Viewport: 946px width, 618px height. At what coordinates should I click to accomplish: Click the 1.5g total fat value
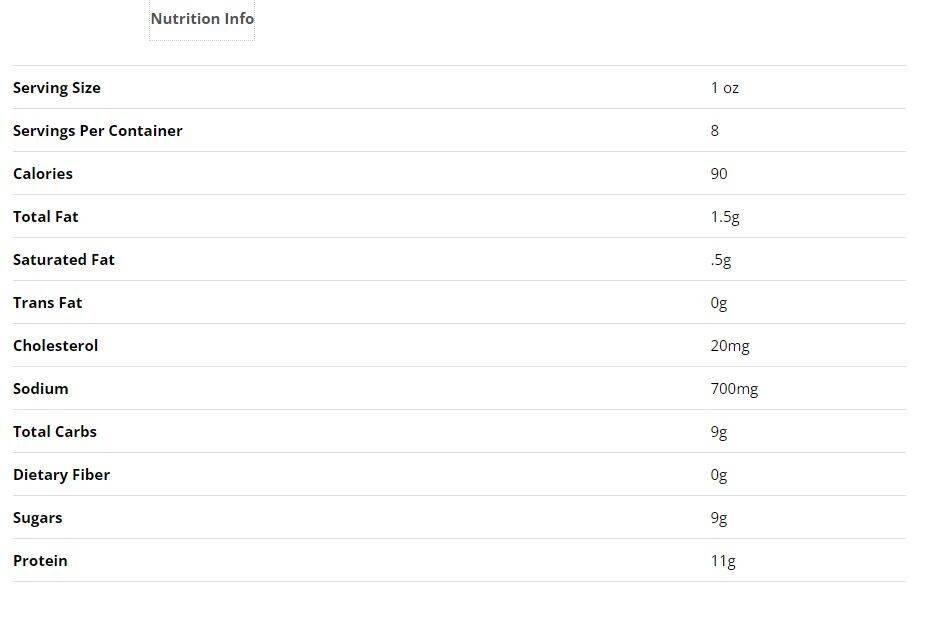point(725,217)
